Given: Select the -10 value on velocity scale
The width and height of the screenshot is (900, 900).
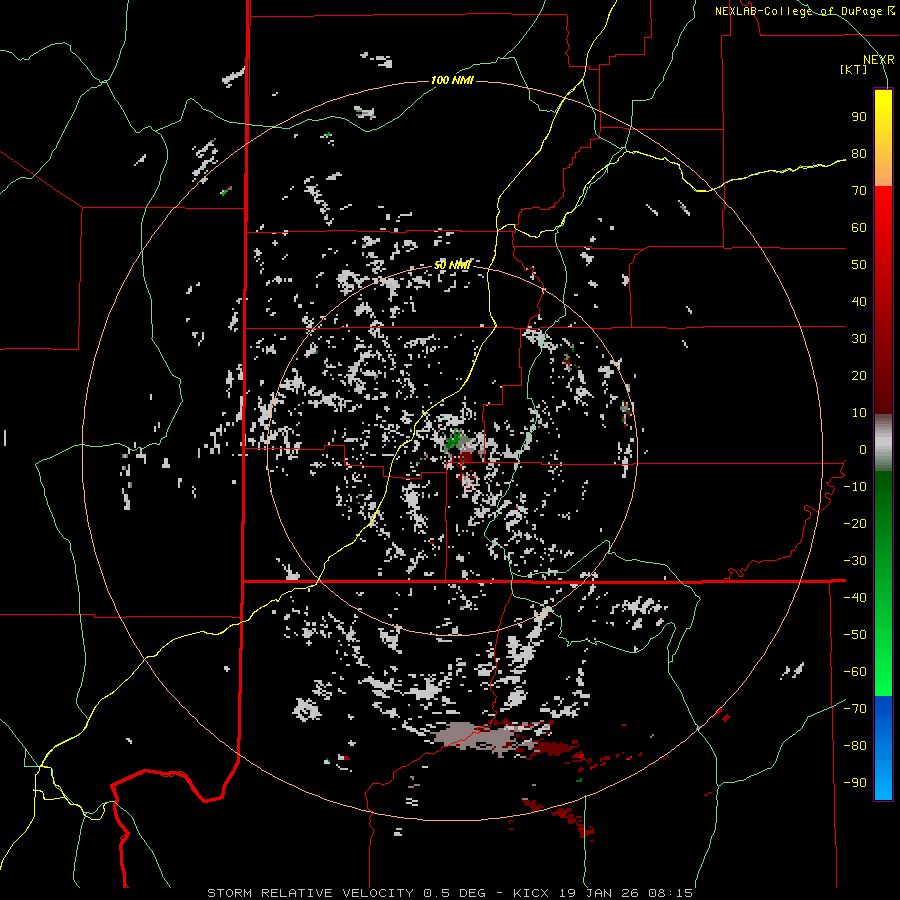Looking at the screenshot, I should point(855,487).
